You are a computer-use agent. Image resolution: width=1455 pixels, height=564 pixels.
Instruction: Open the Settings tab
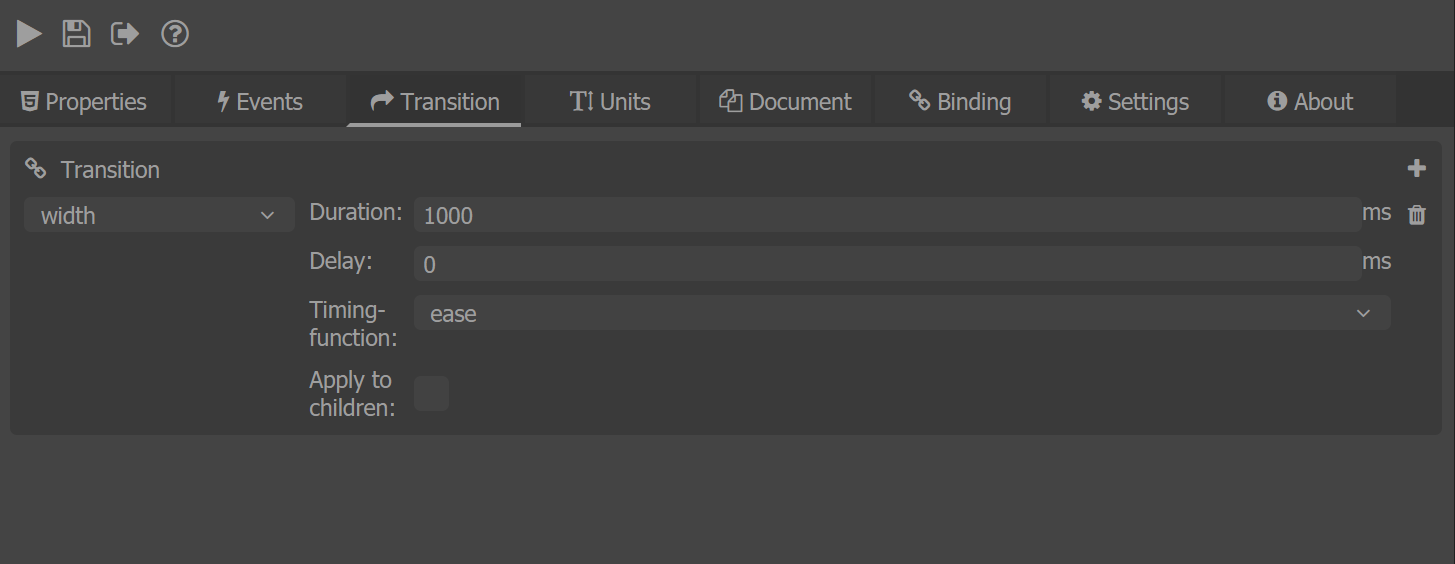[x=1135, y=101]
